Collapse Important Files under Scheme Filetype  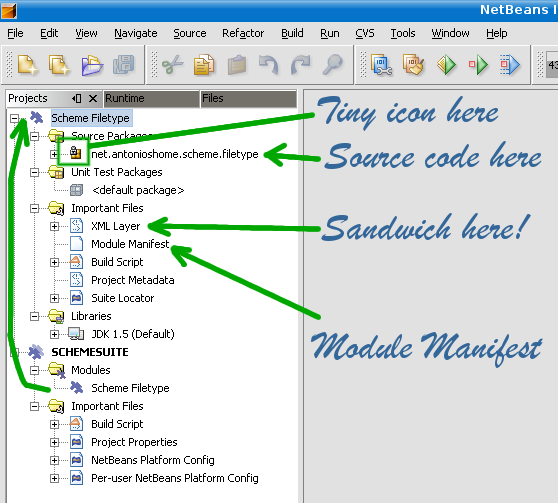point(35,208)
